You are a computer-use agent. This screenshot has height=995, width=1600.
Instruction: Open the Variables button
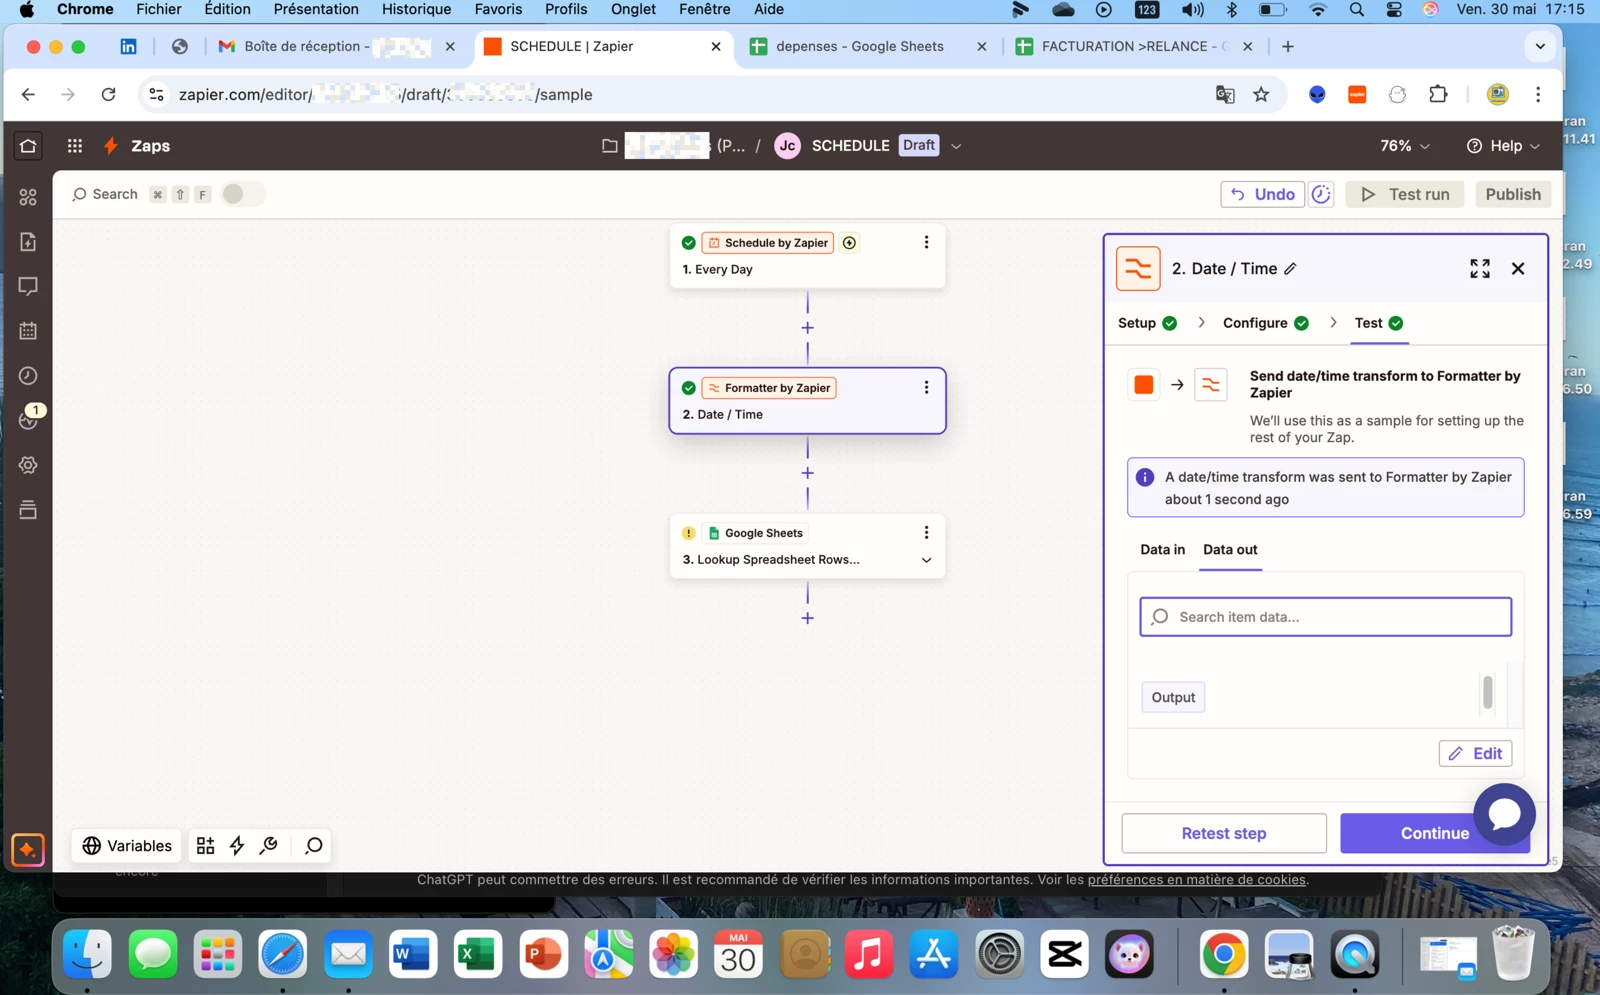point(126,846)
